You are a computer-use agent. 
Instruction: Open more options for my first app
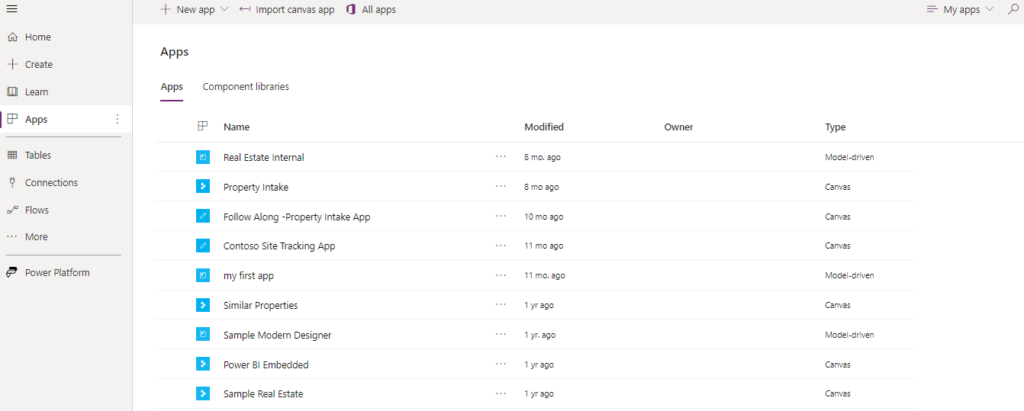click(x=501, y=275)
